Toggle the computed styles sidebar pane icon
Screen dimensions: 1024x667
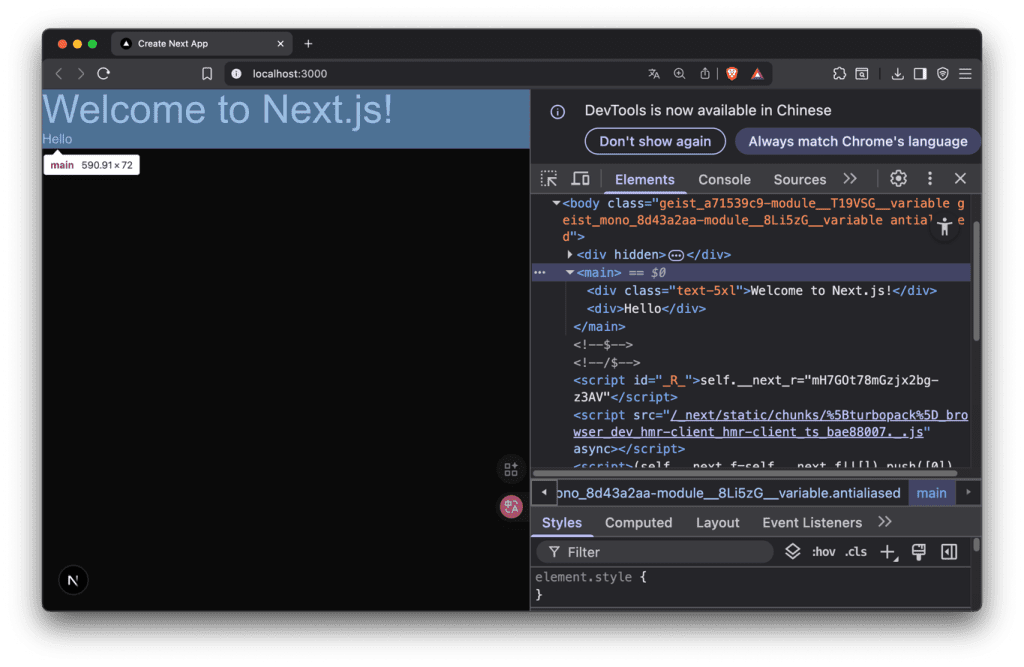tap(949, 552)
